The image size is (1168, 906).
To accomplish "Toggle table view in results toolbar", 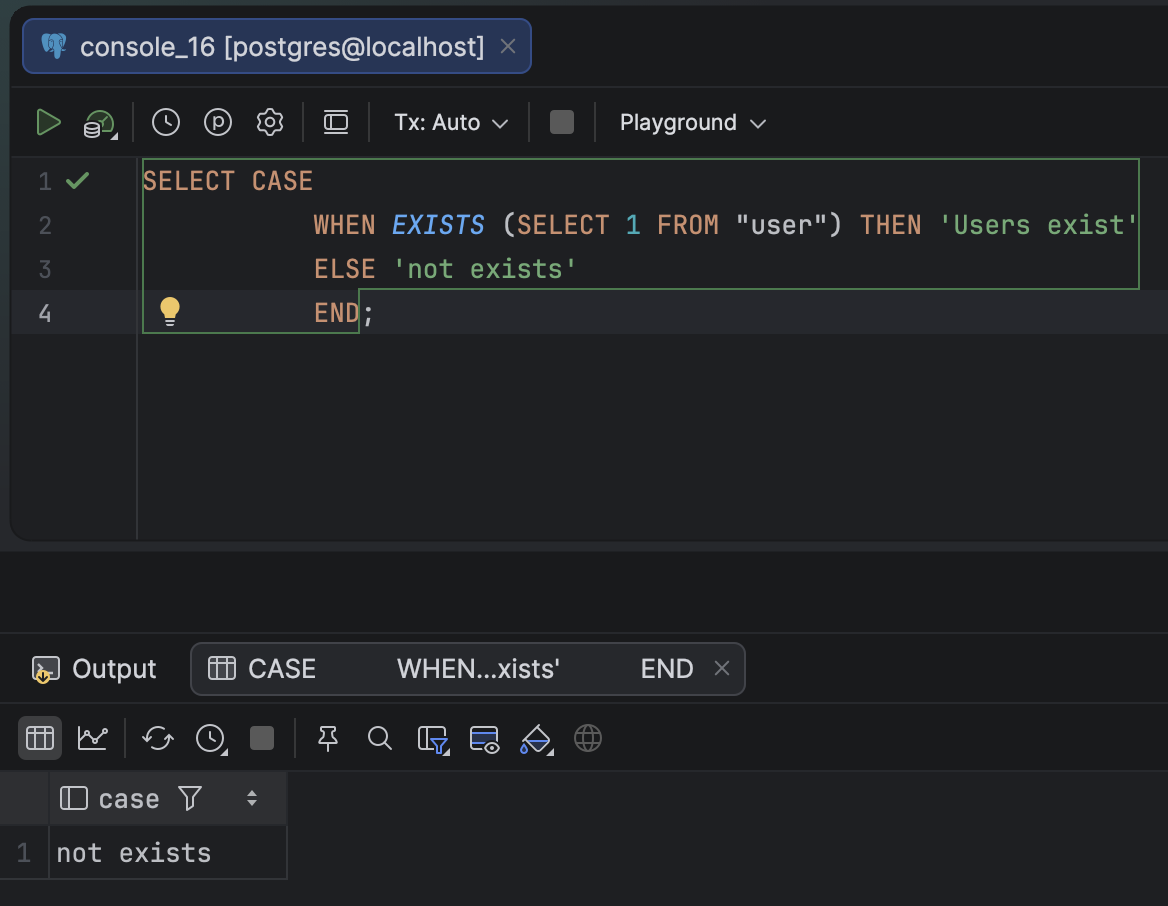I will point(39,738).
